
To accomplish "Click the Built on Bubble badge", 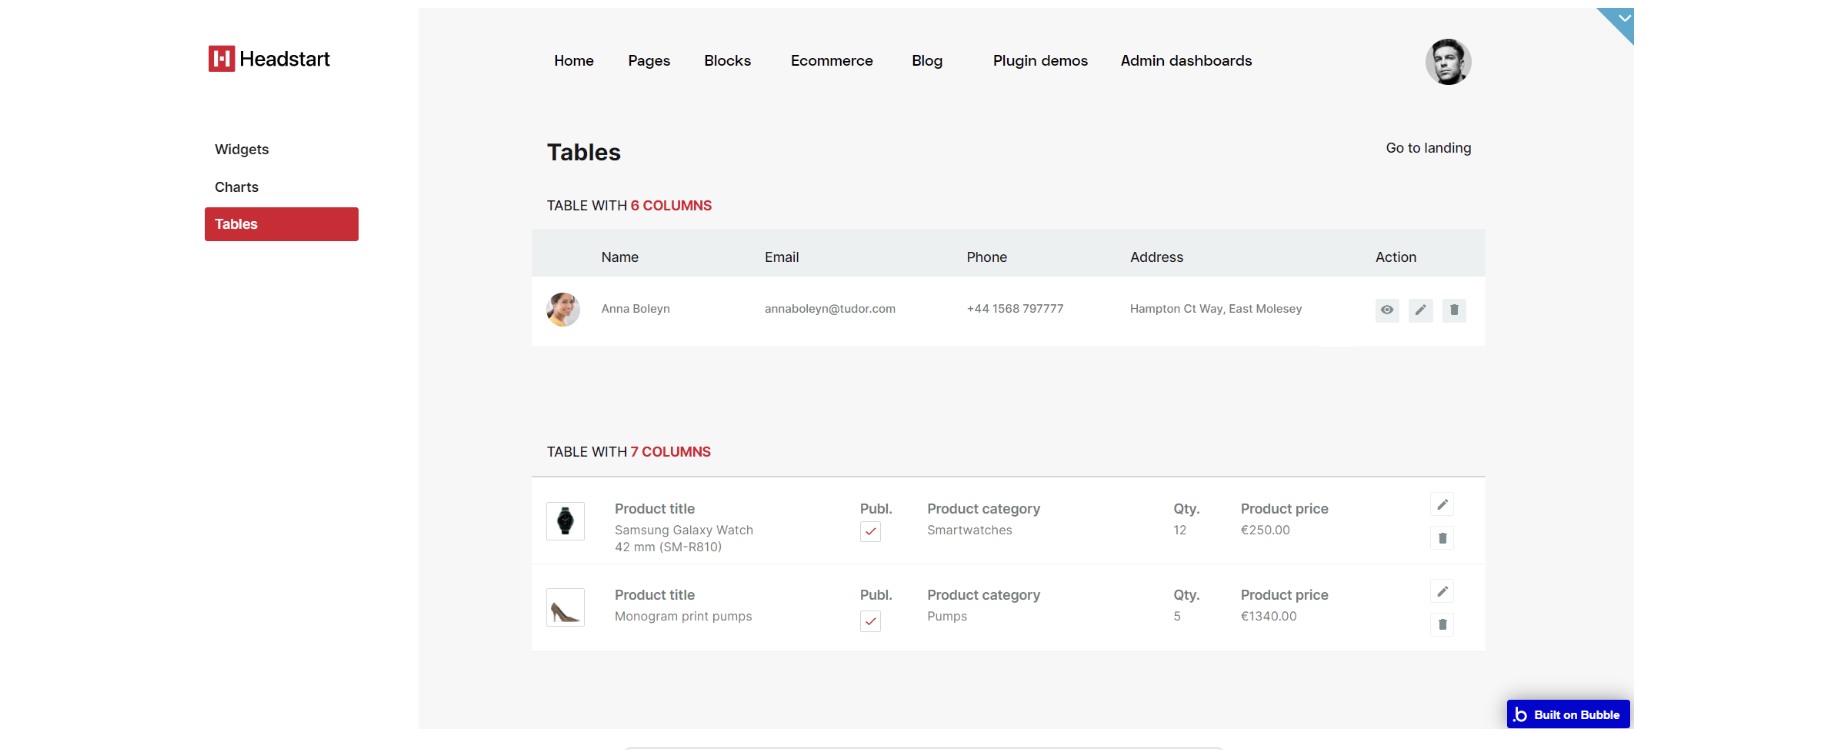I will 1568,714.
